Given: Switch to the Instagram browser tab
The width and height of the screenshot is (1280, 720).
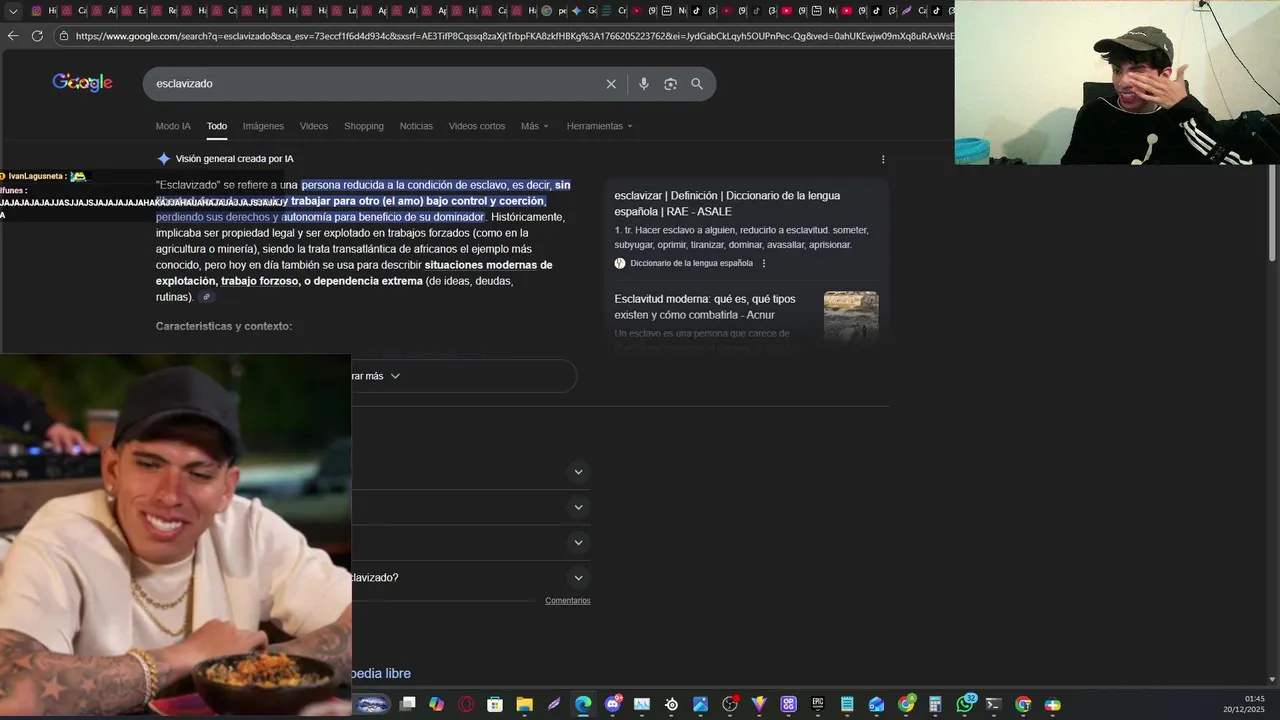Looking at the screenshot, I should pyautogui.click(x=43, y=11).
